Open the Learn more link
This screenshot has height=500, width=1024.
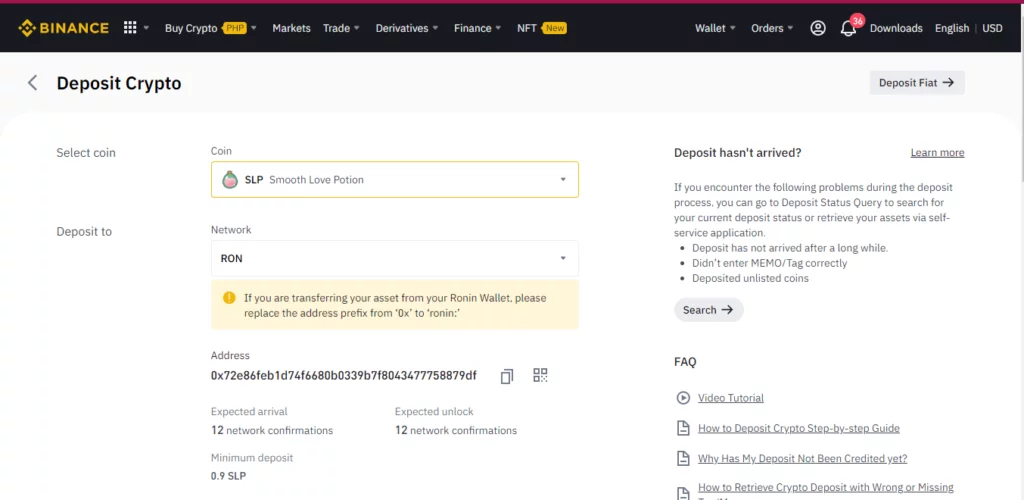[937, 153]
